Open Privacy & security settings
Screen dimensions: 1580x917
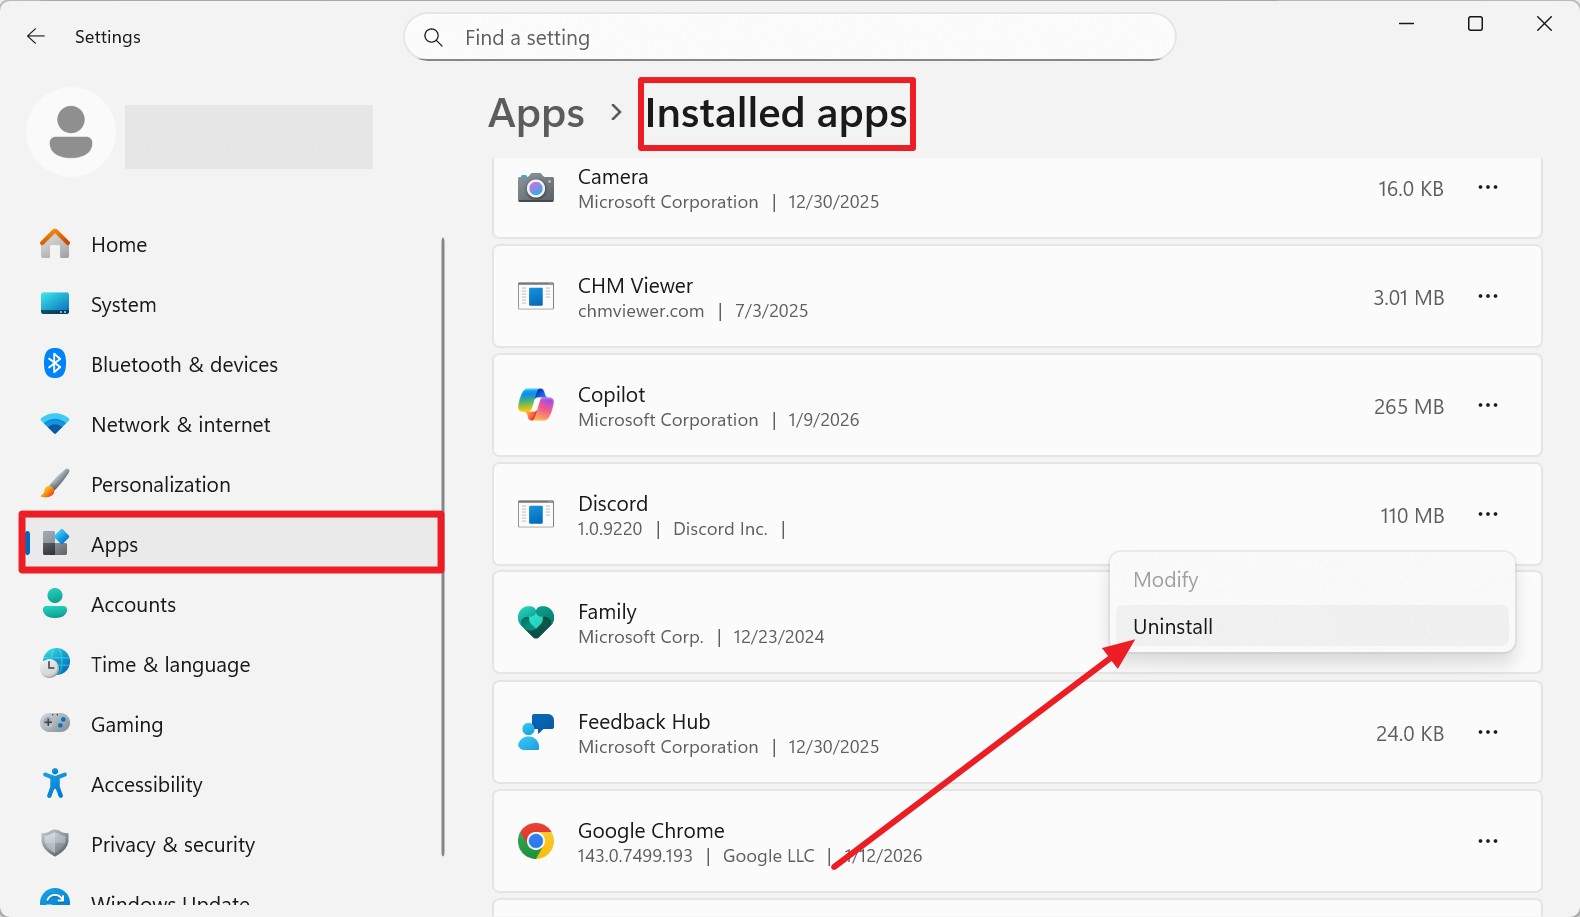click(x=231, y=844)
